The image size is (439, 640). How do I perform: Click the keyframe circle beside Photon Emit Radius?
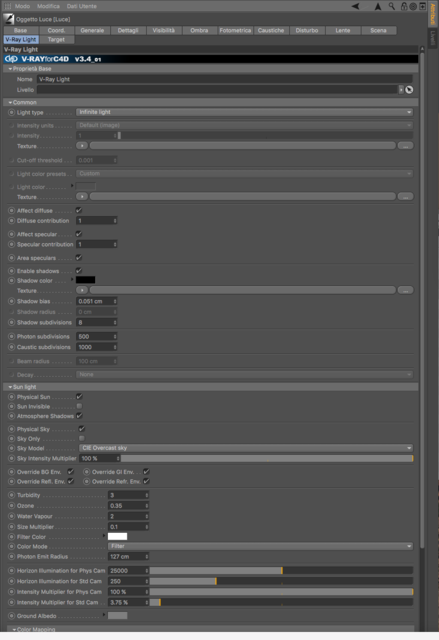[11, 557]
